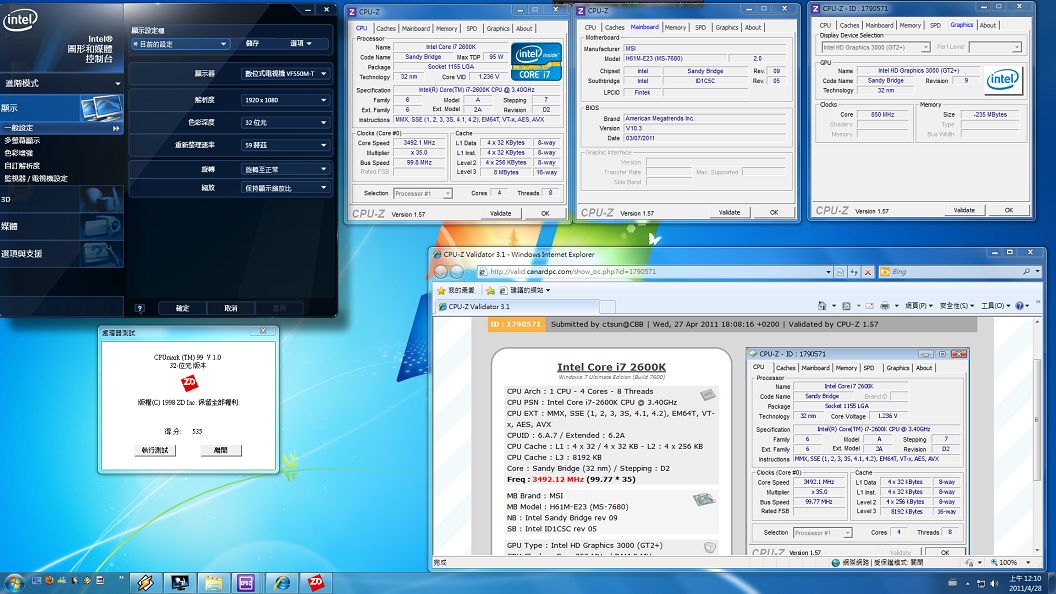Click the IE compatibility view icon
1056x594 pixels.
(840, 272)
